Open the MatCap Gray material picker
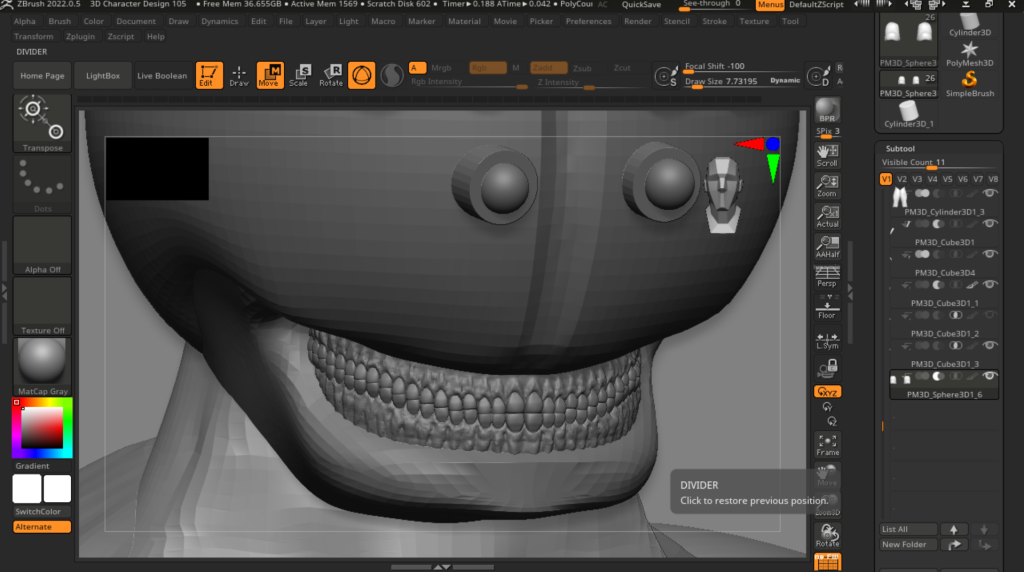1024x572 pixels. tap(42, 366)
